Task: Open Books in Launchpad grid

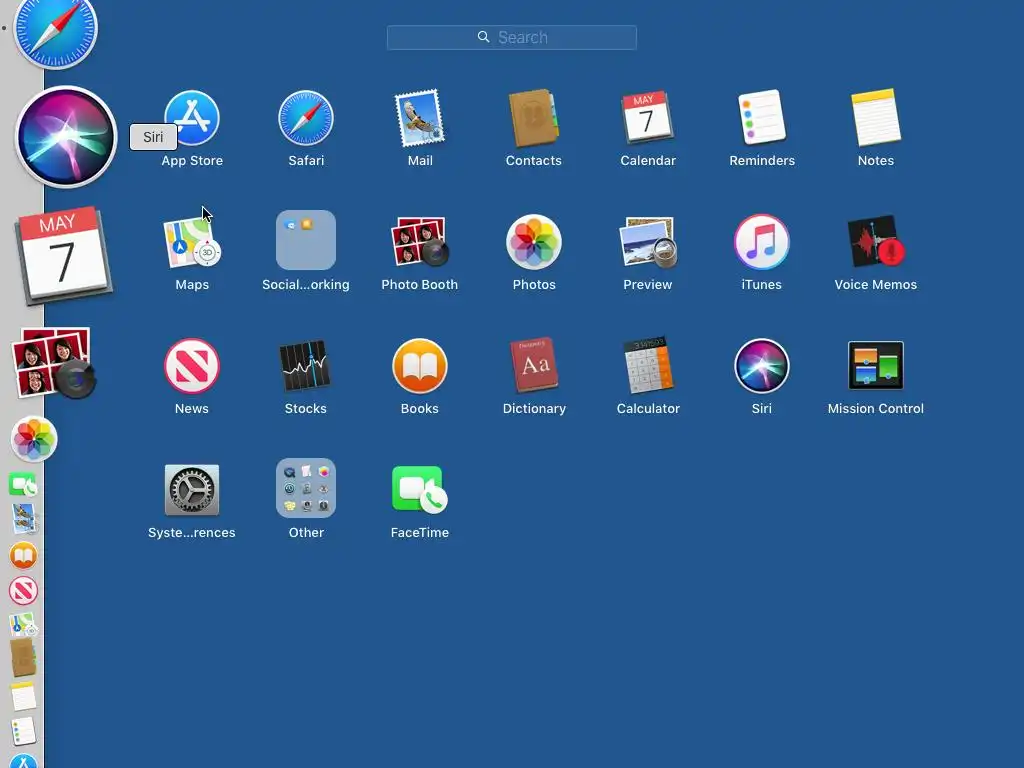Action: pos(419,366)
